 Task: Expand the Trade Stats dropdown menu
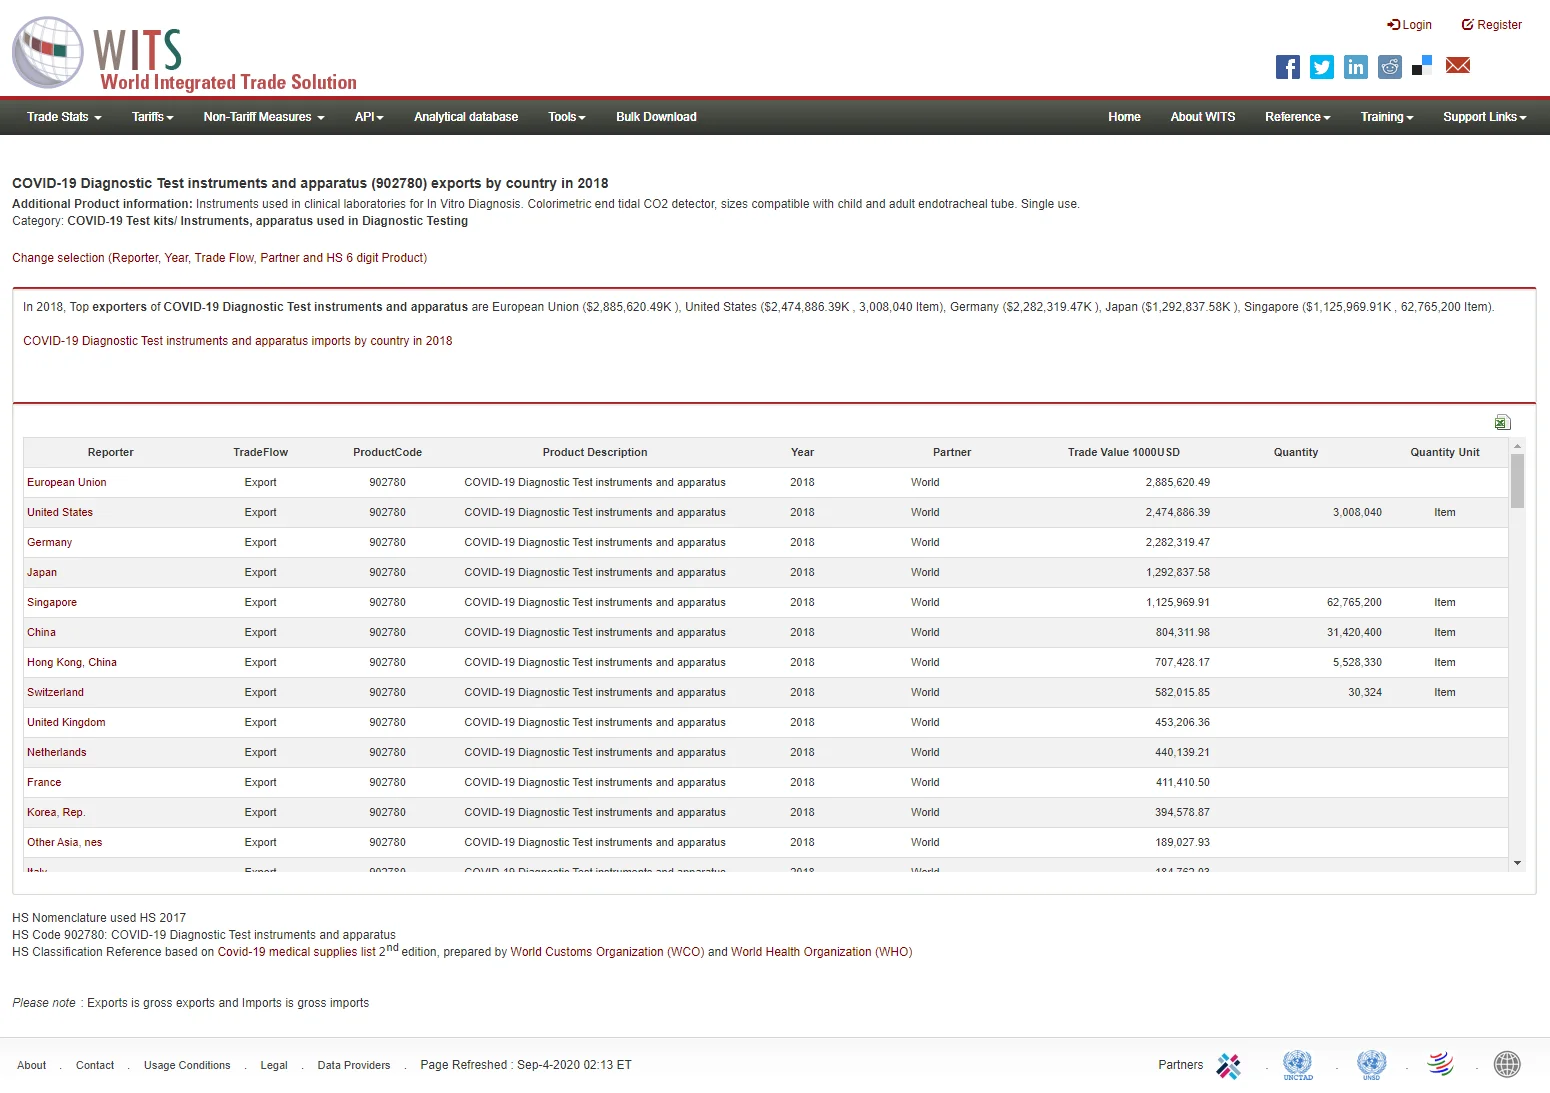click(x=64, y=117)
